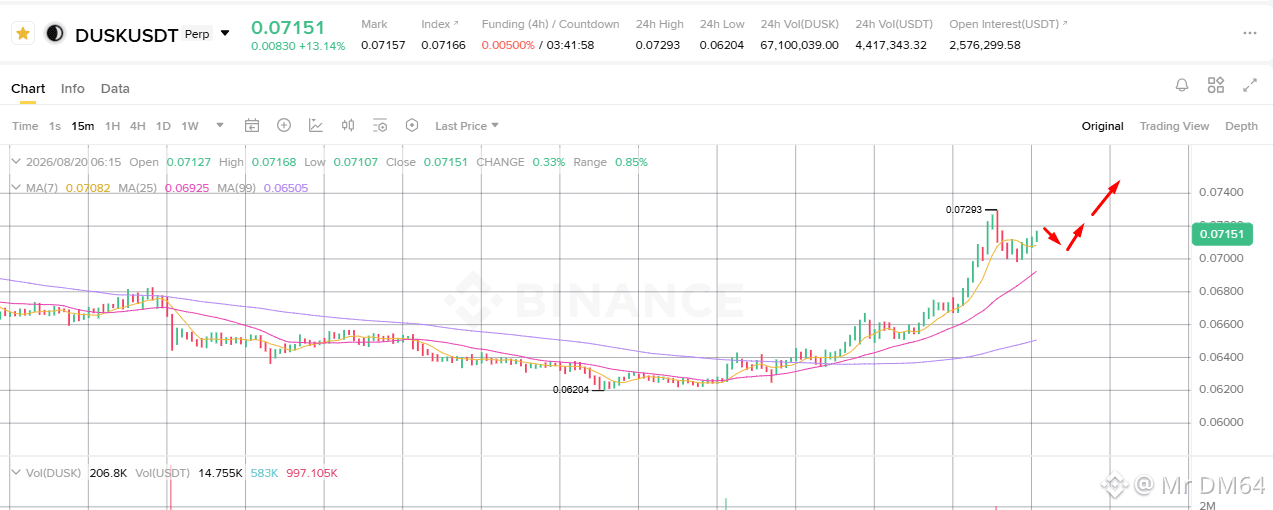Click the hexagon chart settings icon

412,126
